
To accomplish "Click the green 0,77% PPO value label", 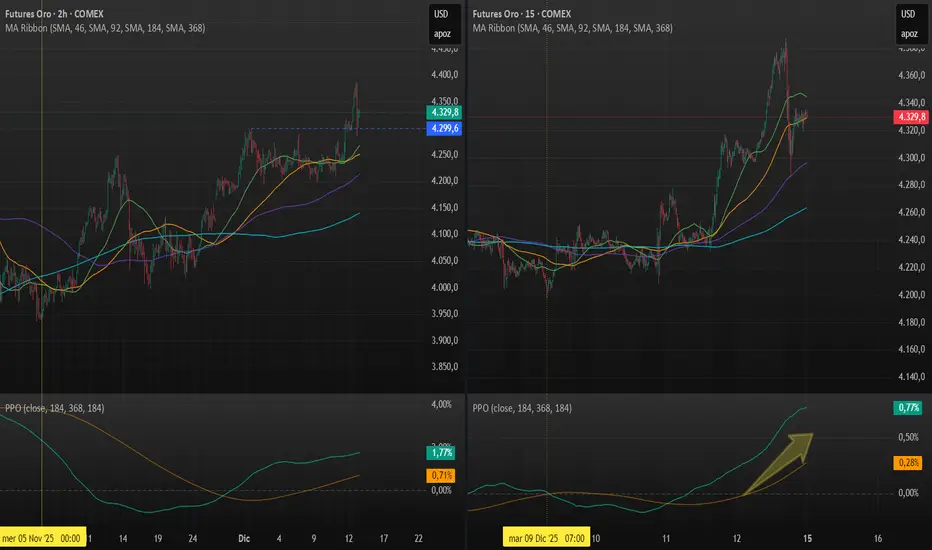I will coord(908,407).
